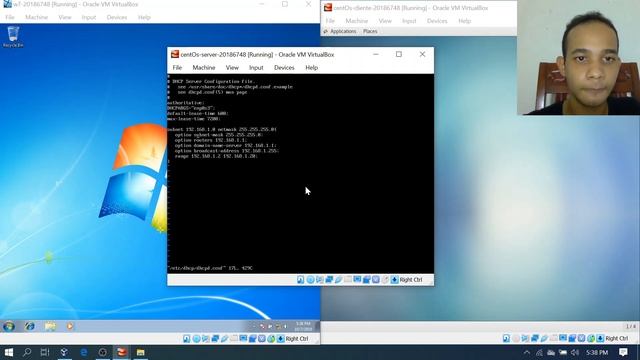Open Machine menu in w7 VirtualBox window
Screen dimensions: 640x360
pos(36,17)
